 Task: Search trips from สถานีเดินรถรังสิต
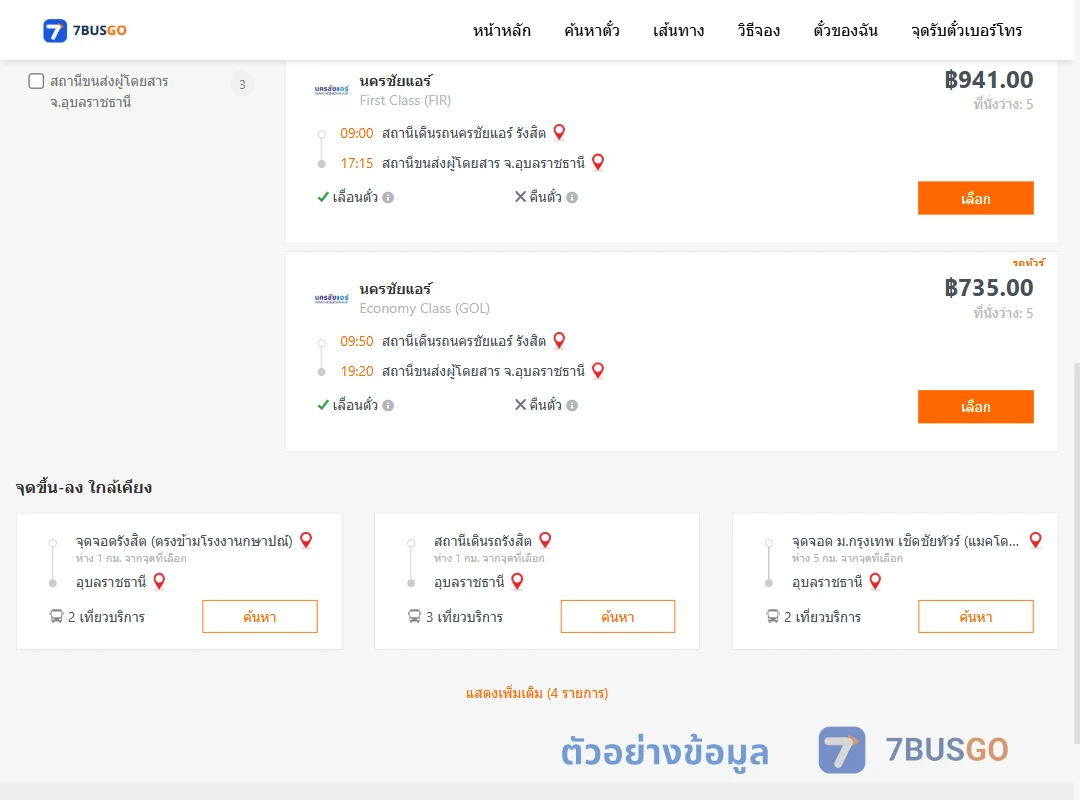(618, 617)
